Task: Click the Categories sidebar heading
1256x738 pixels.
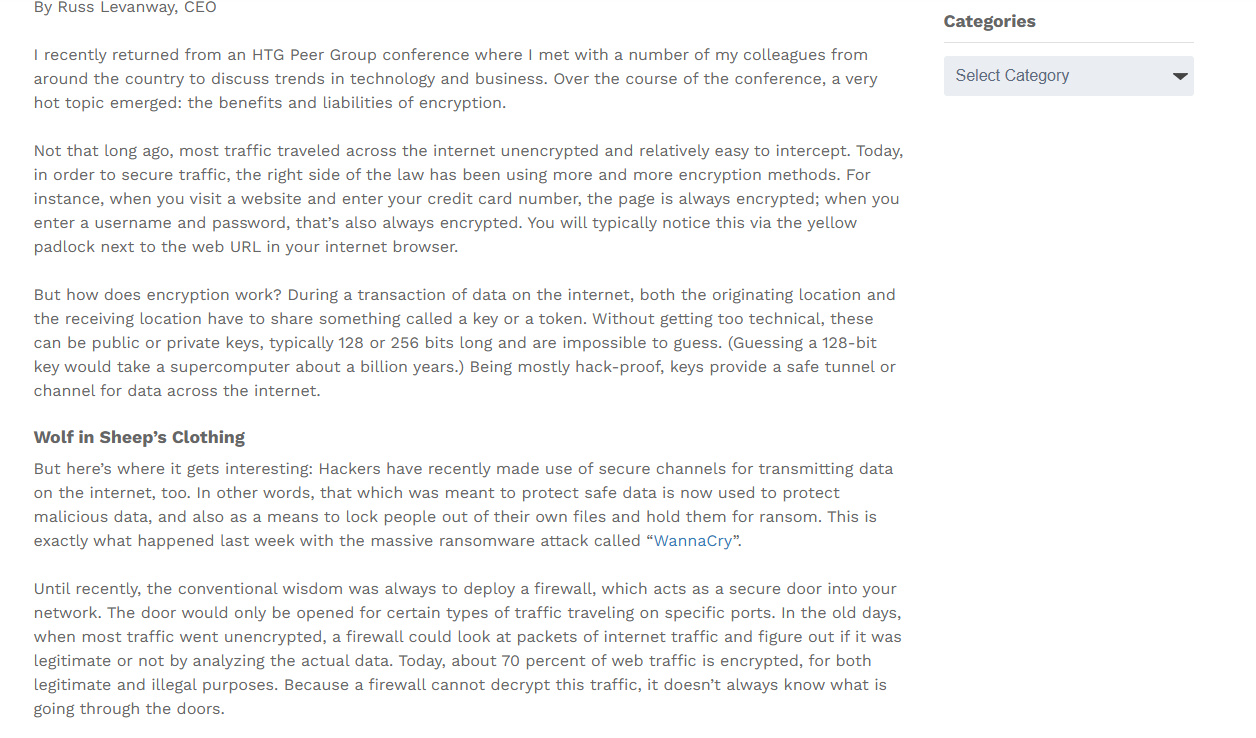Action: [x=989, y=21]
